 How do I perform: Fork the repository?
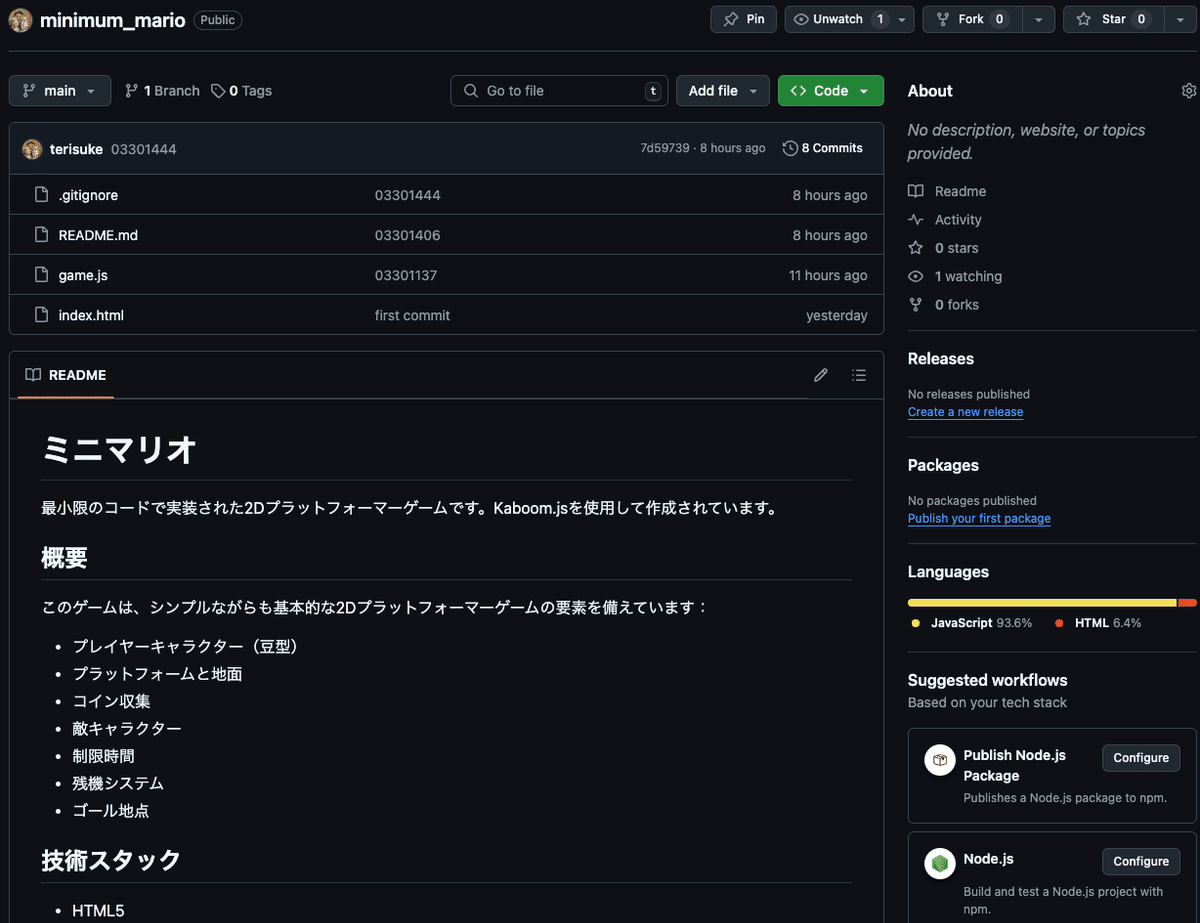pyautogui.click(x=971, y=19)
